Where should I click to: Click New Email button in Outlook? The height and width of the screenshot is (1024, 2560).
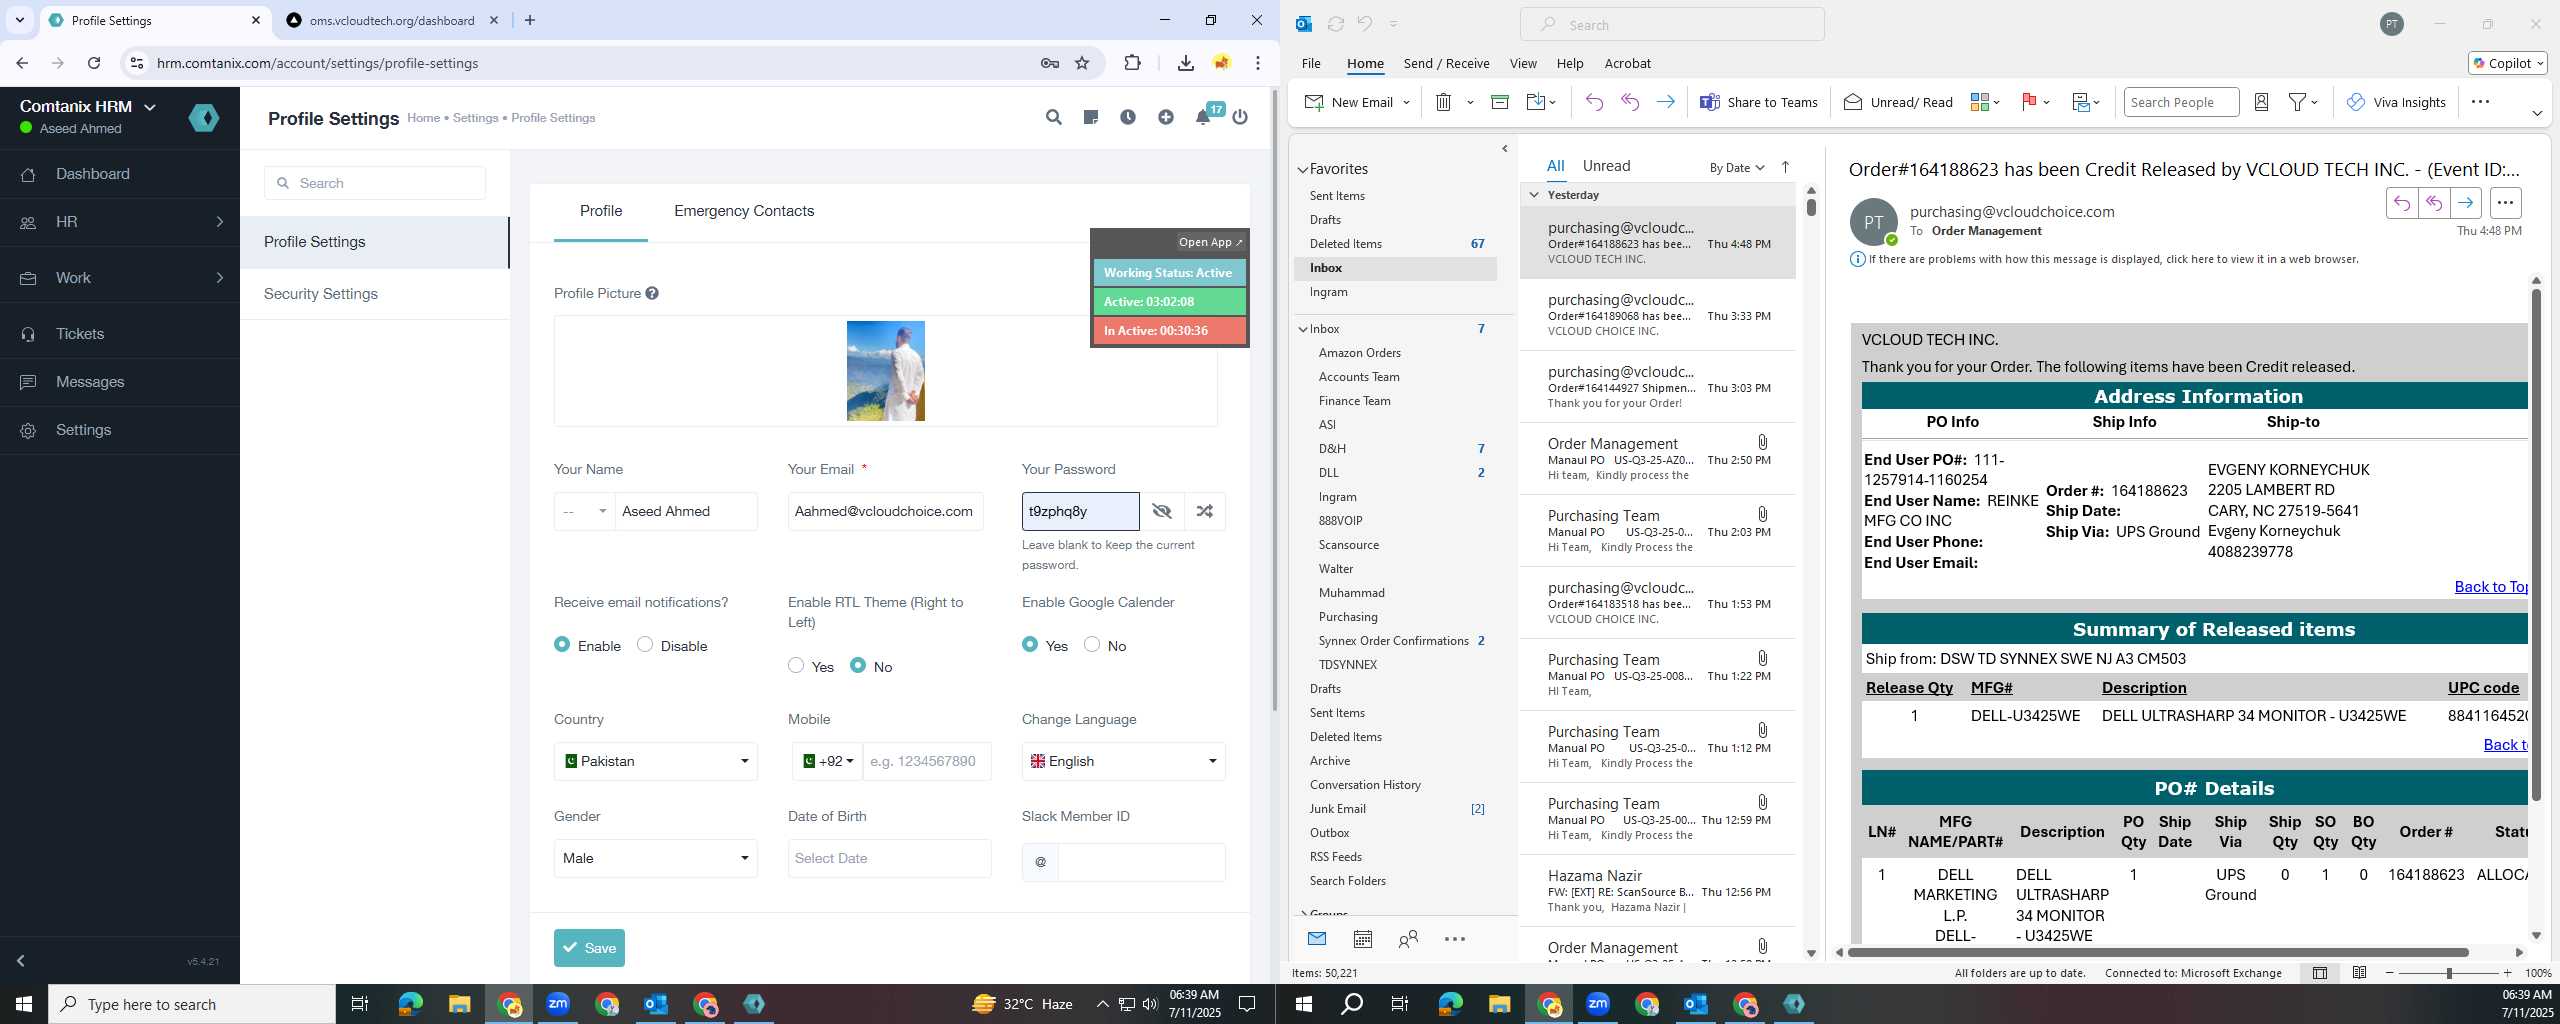[1349, 102]
